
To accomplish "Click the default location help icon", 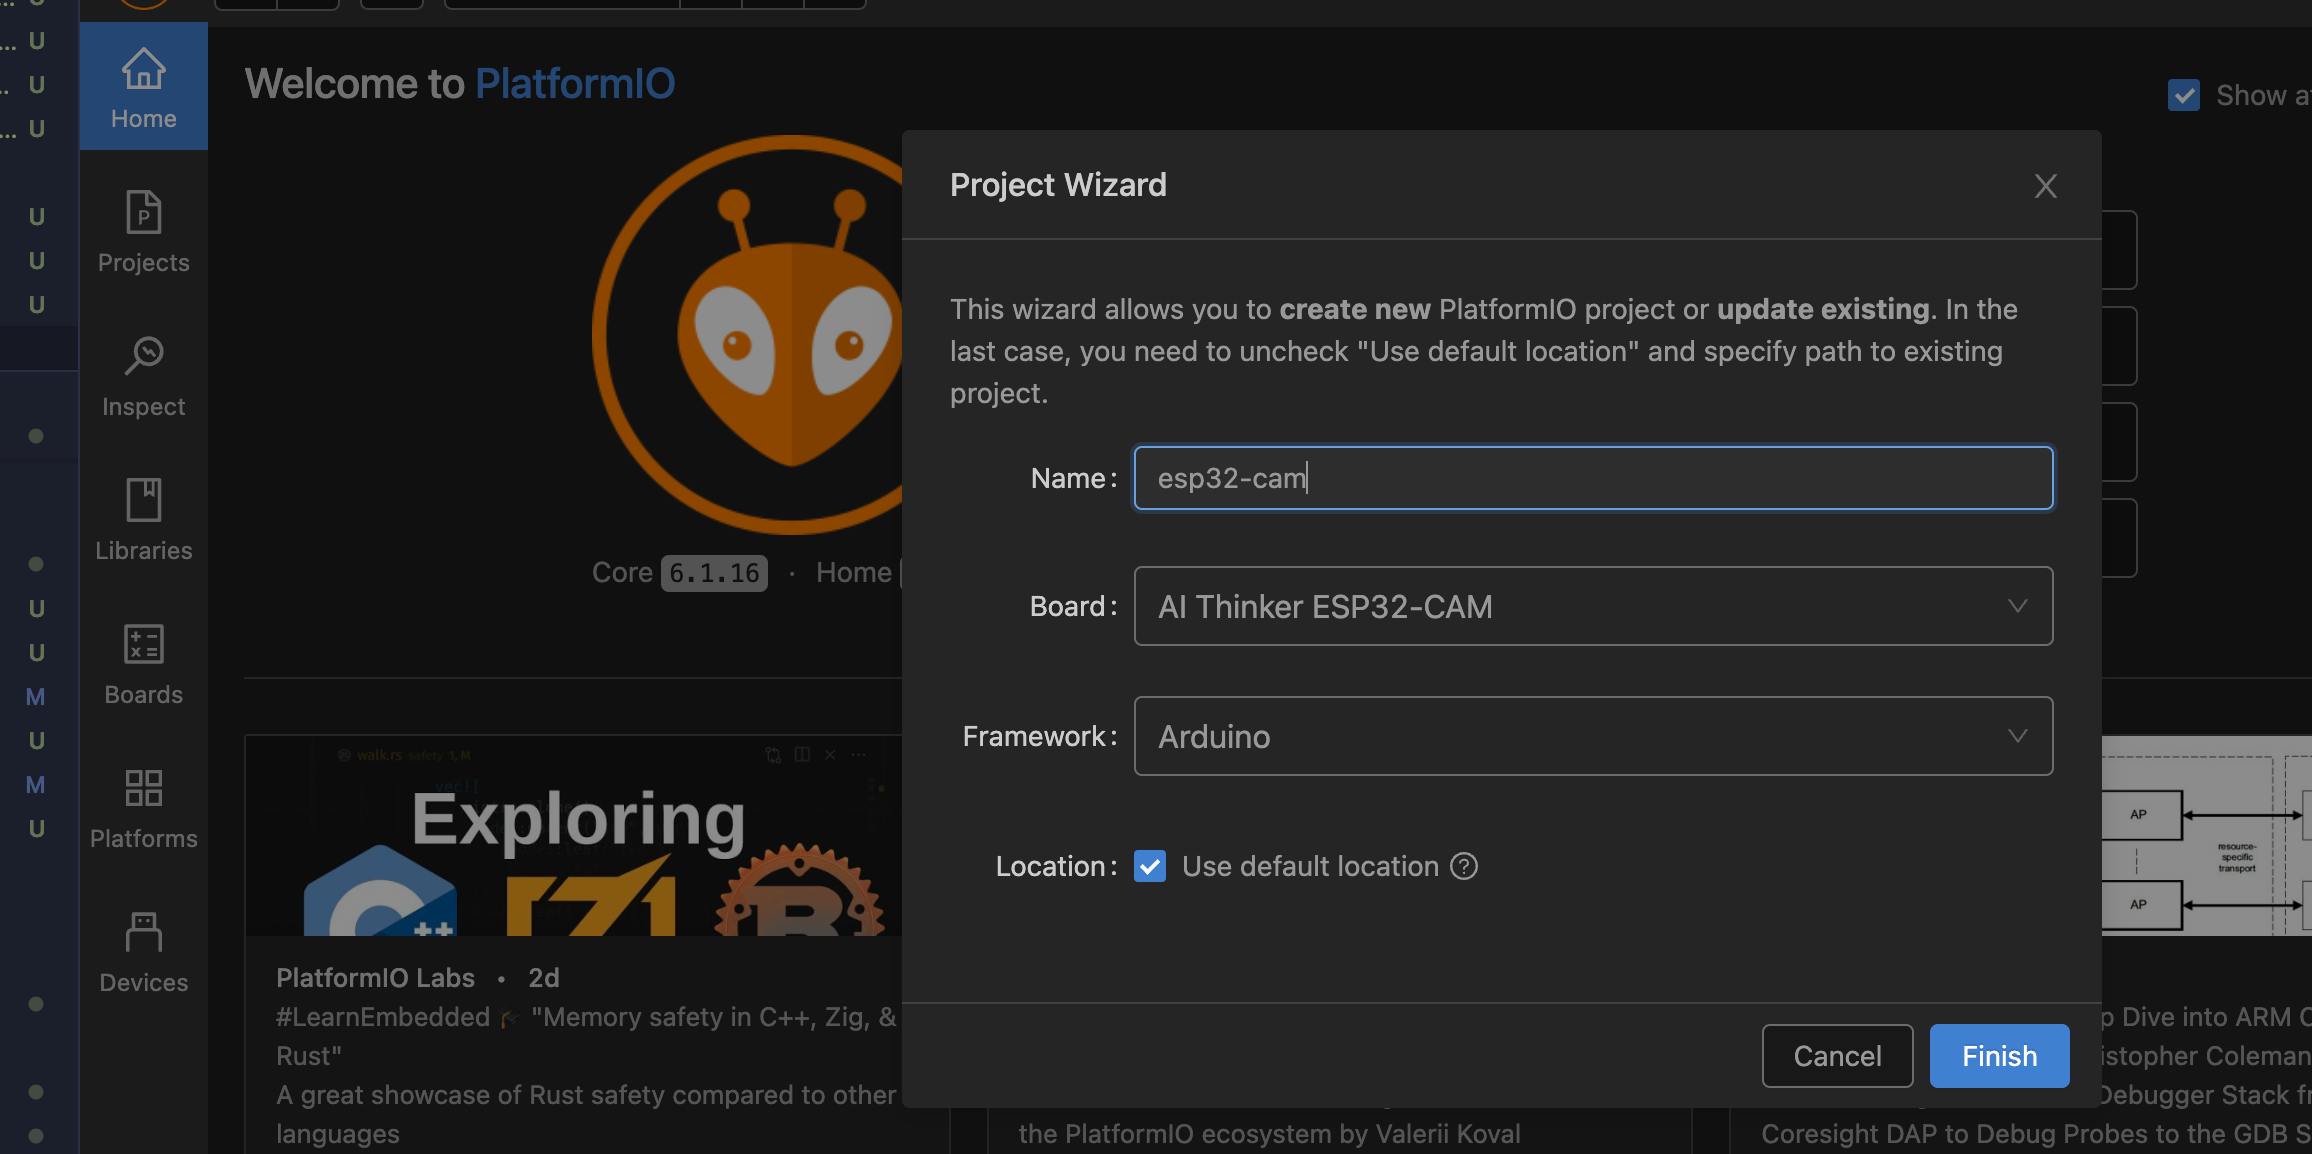I will (x=1464, y=866).
